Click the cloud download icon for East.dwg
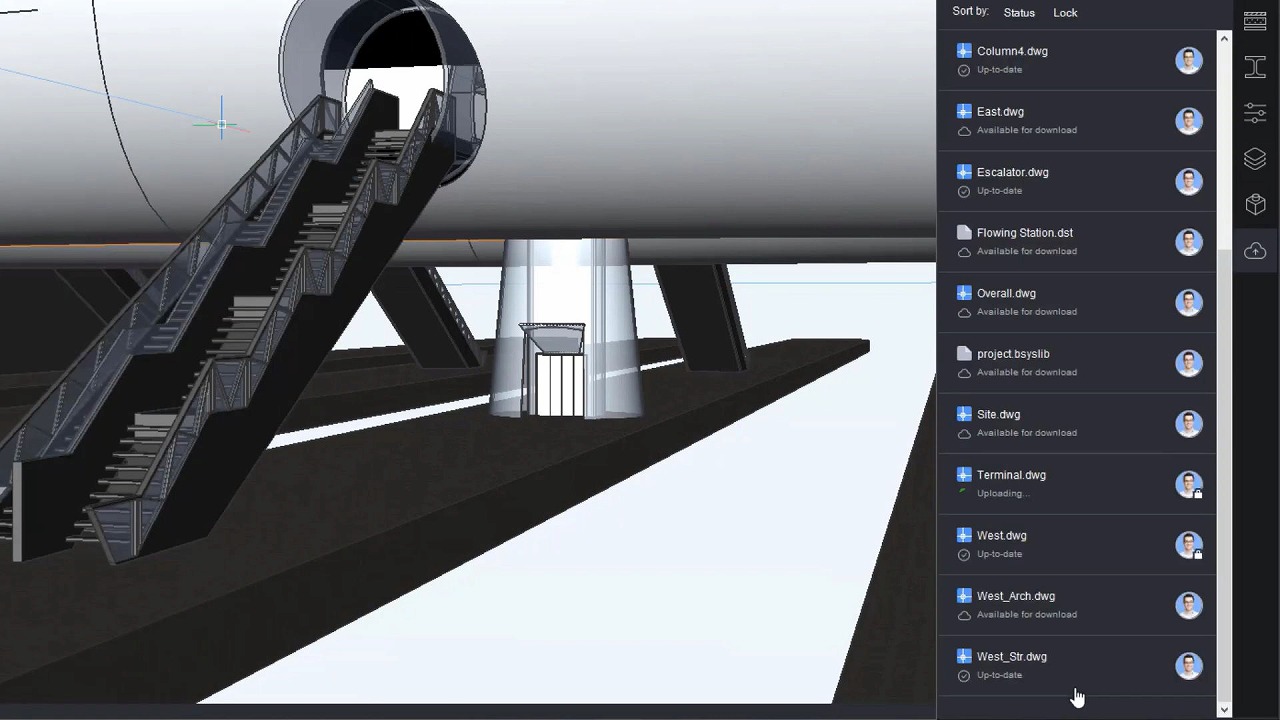Image resolution: width=1280 pixels, height=720 pixels. pyautogui.click(x=964, y=131)
